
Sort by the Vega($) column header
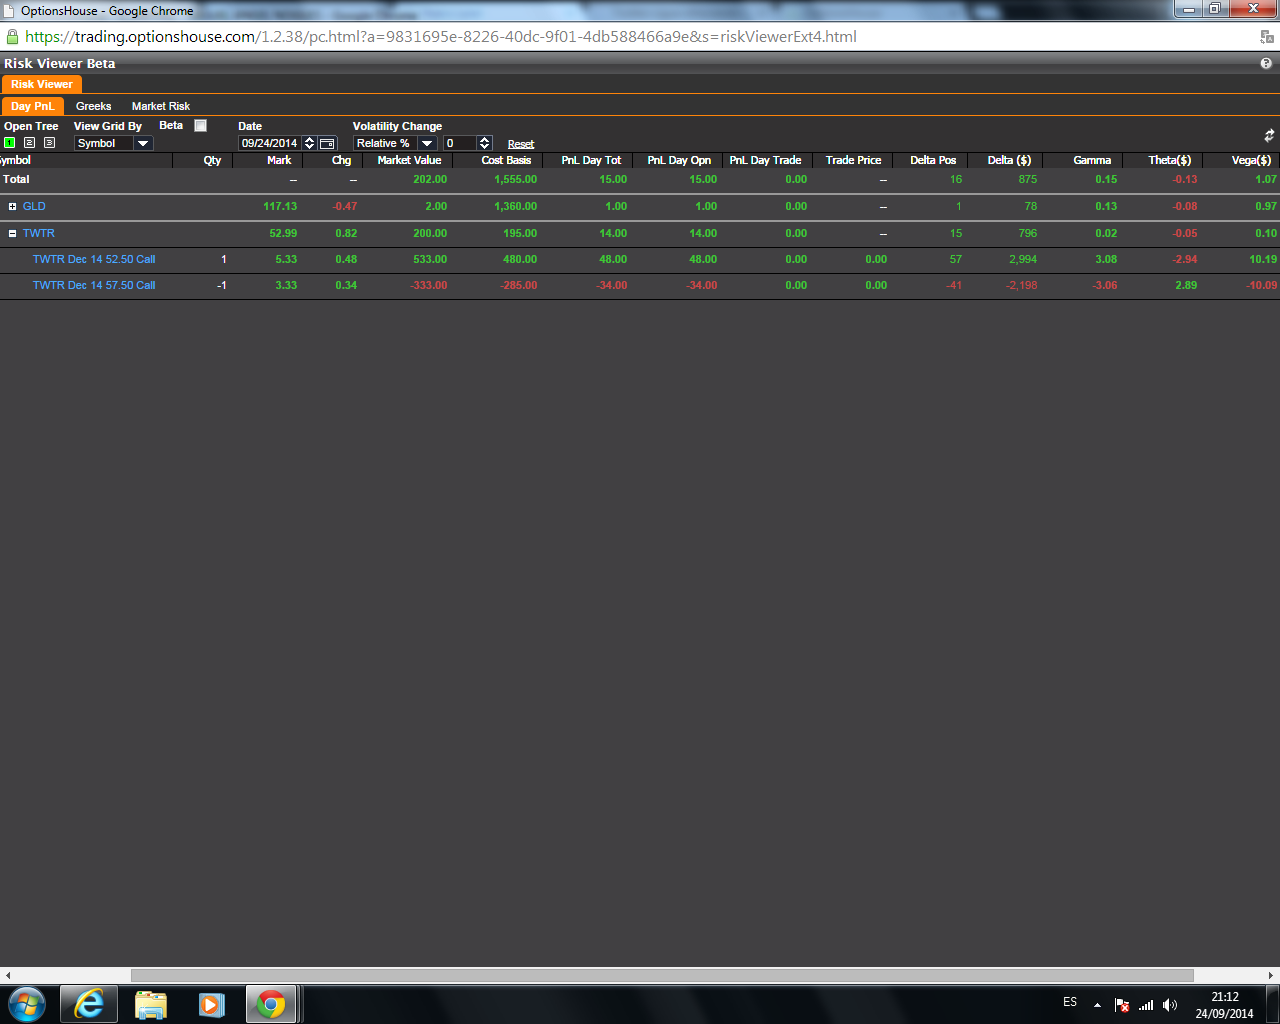click(x=1251, y=160)
